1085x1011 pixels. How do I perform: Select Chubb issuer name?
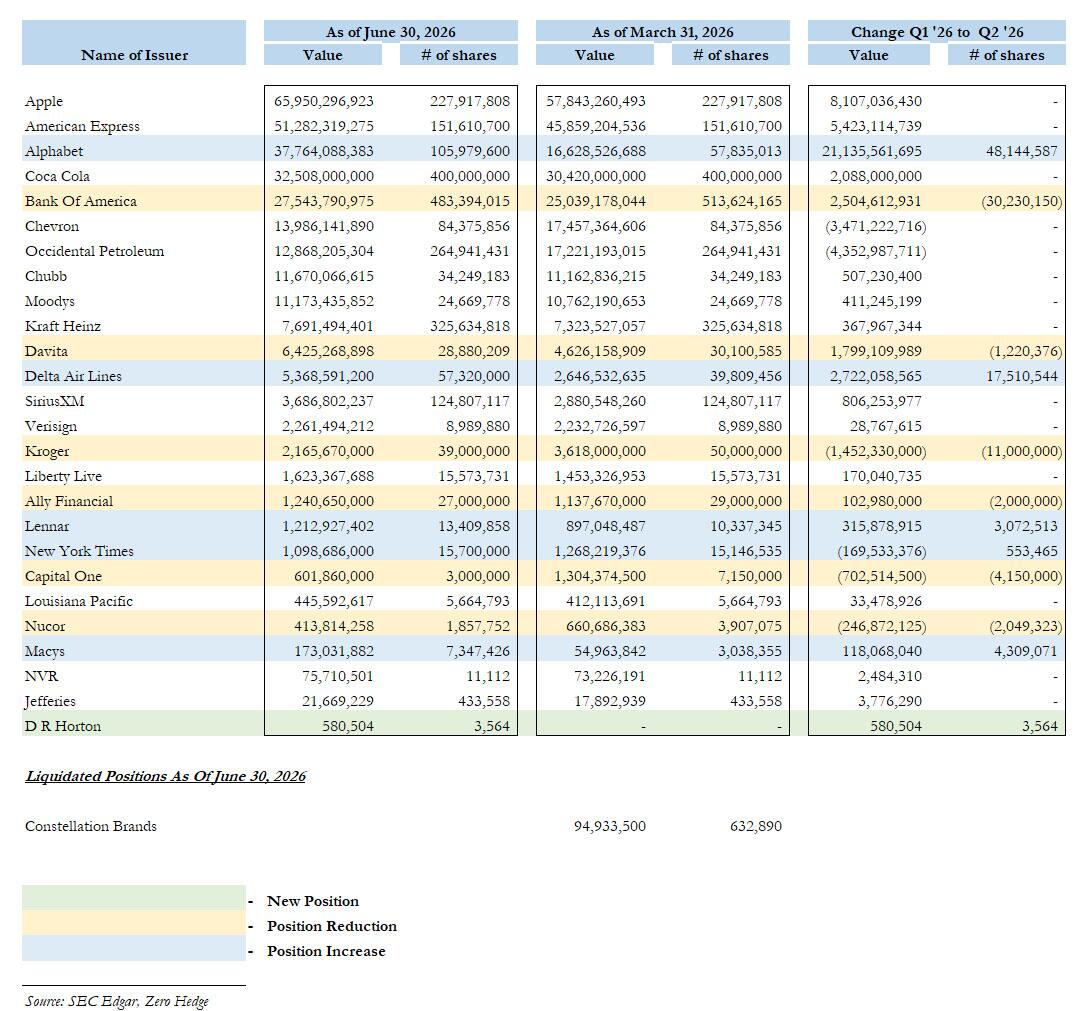(46, 276)
